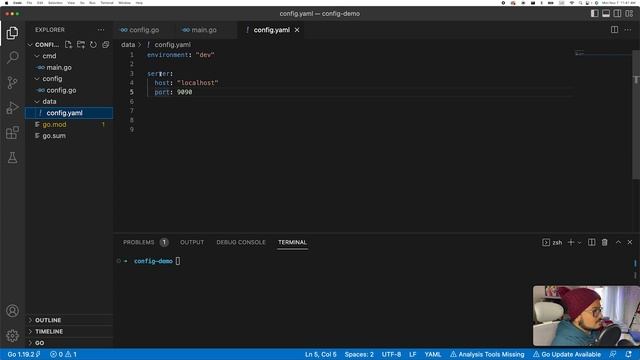The width and height of the screenshot is (640, 360).
Task: Change language mode from YAML
Action: pos(433,354)
